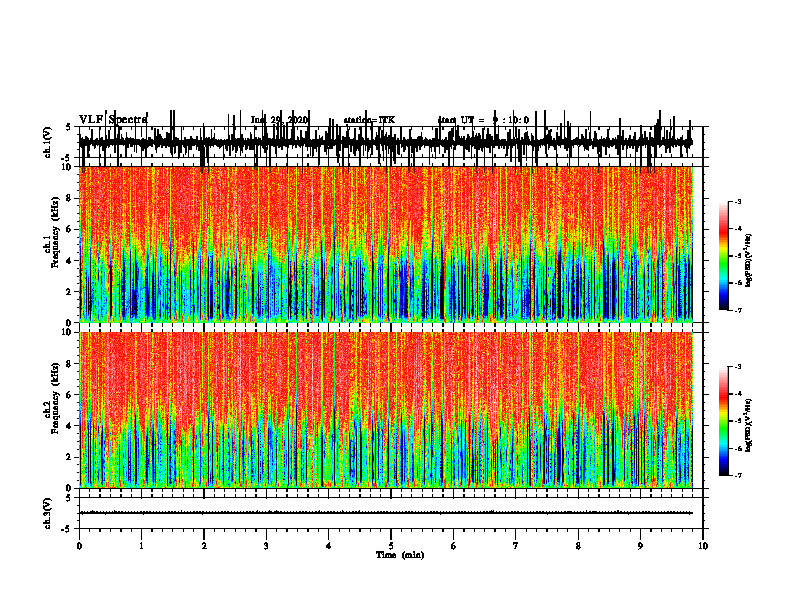Click the color scale bar beside ch.2 spectrogram
Screen dimensions: 792x612
coord(723,421)
